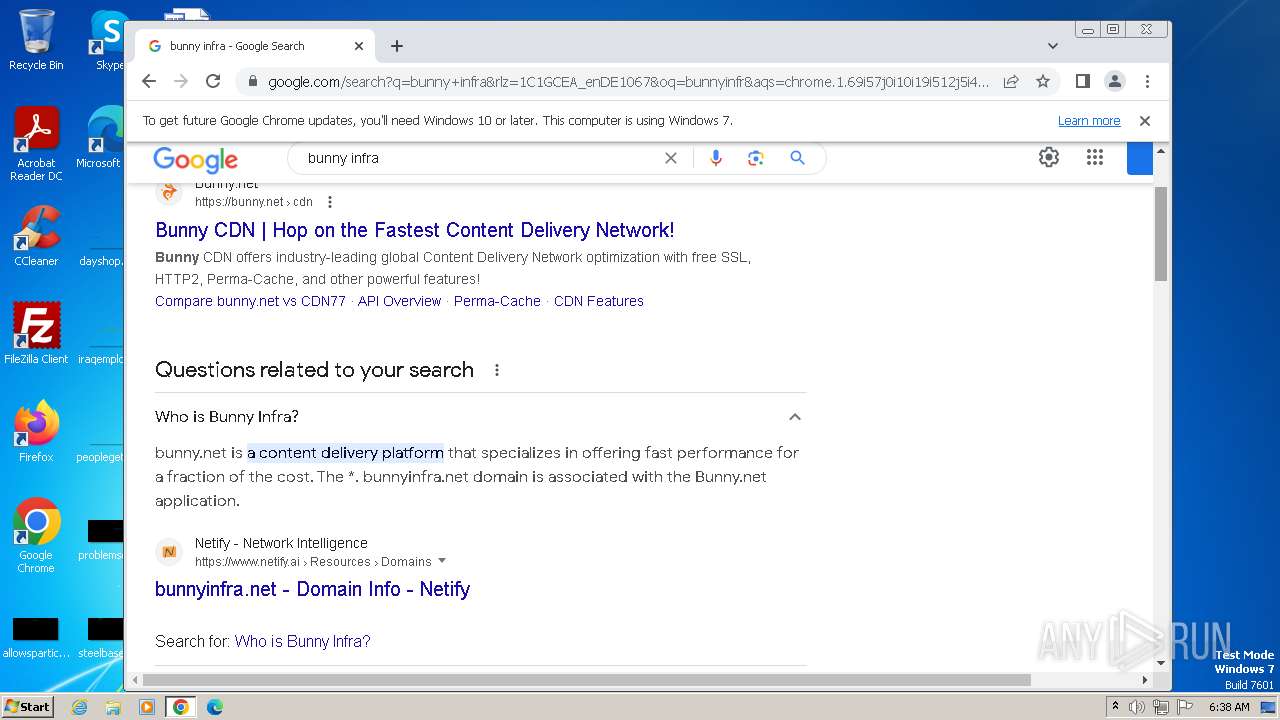Open more options for bunny.net result

[x=330, y=202]
